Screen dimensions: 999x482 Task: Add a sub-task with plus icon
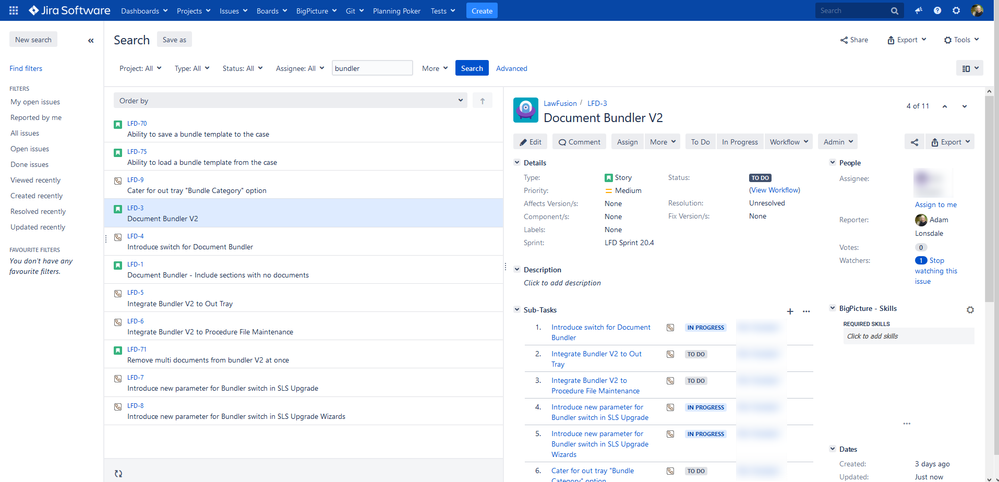click(790, 311)
